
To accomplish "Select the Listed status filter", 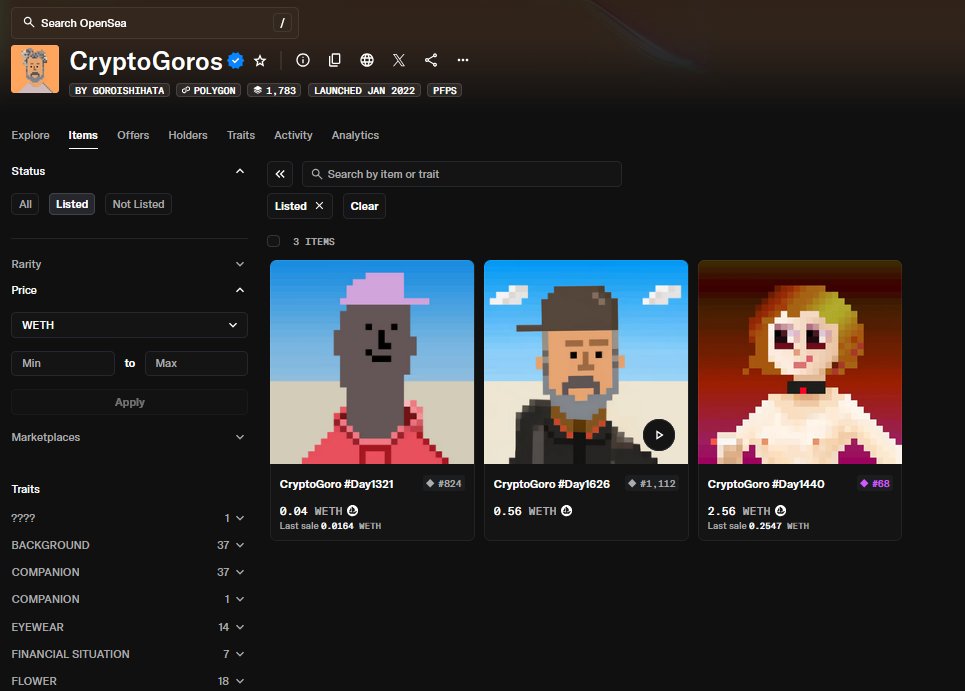I will coord(72,204).
